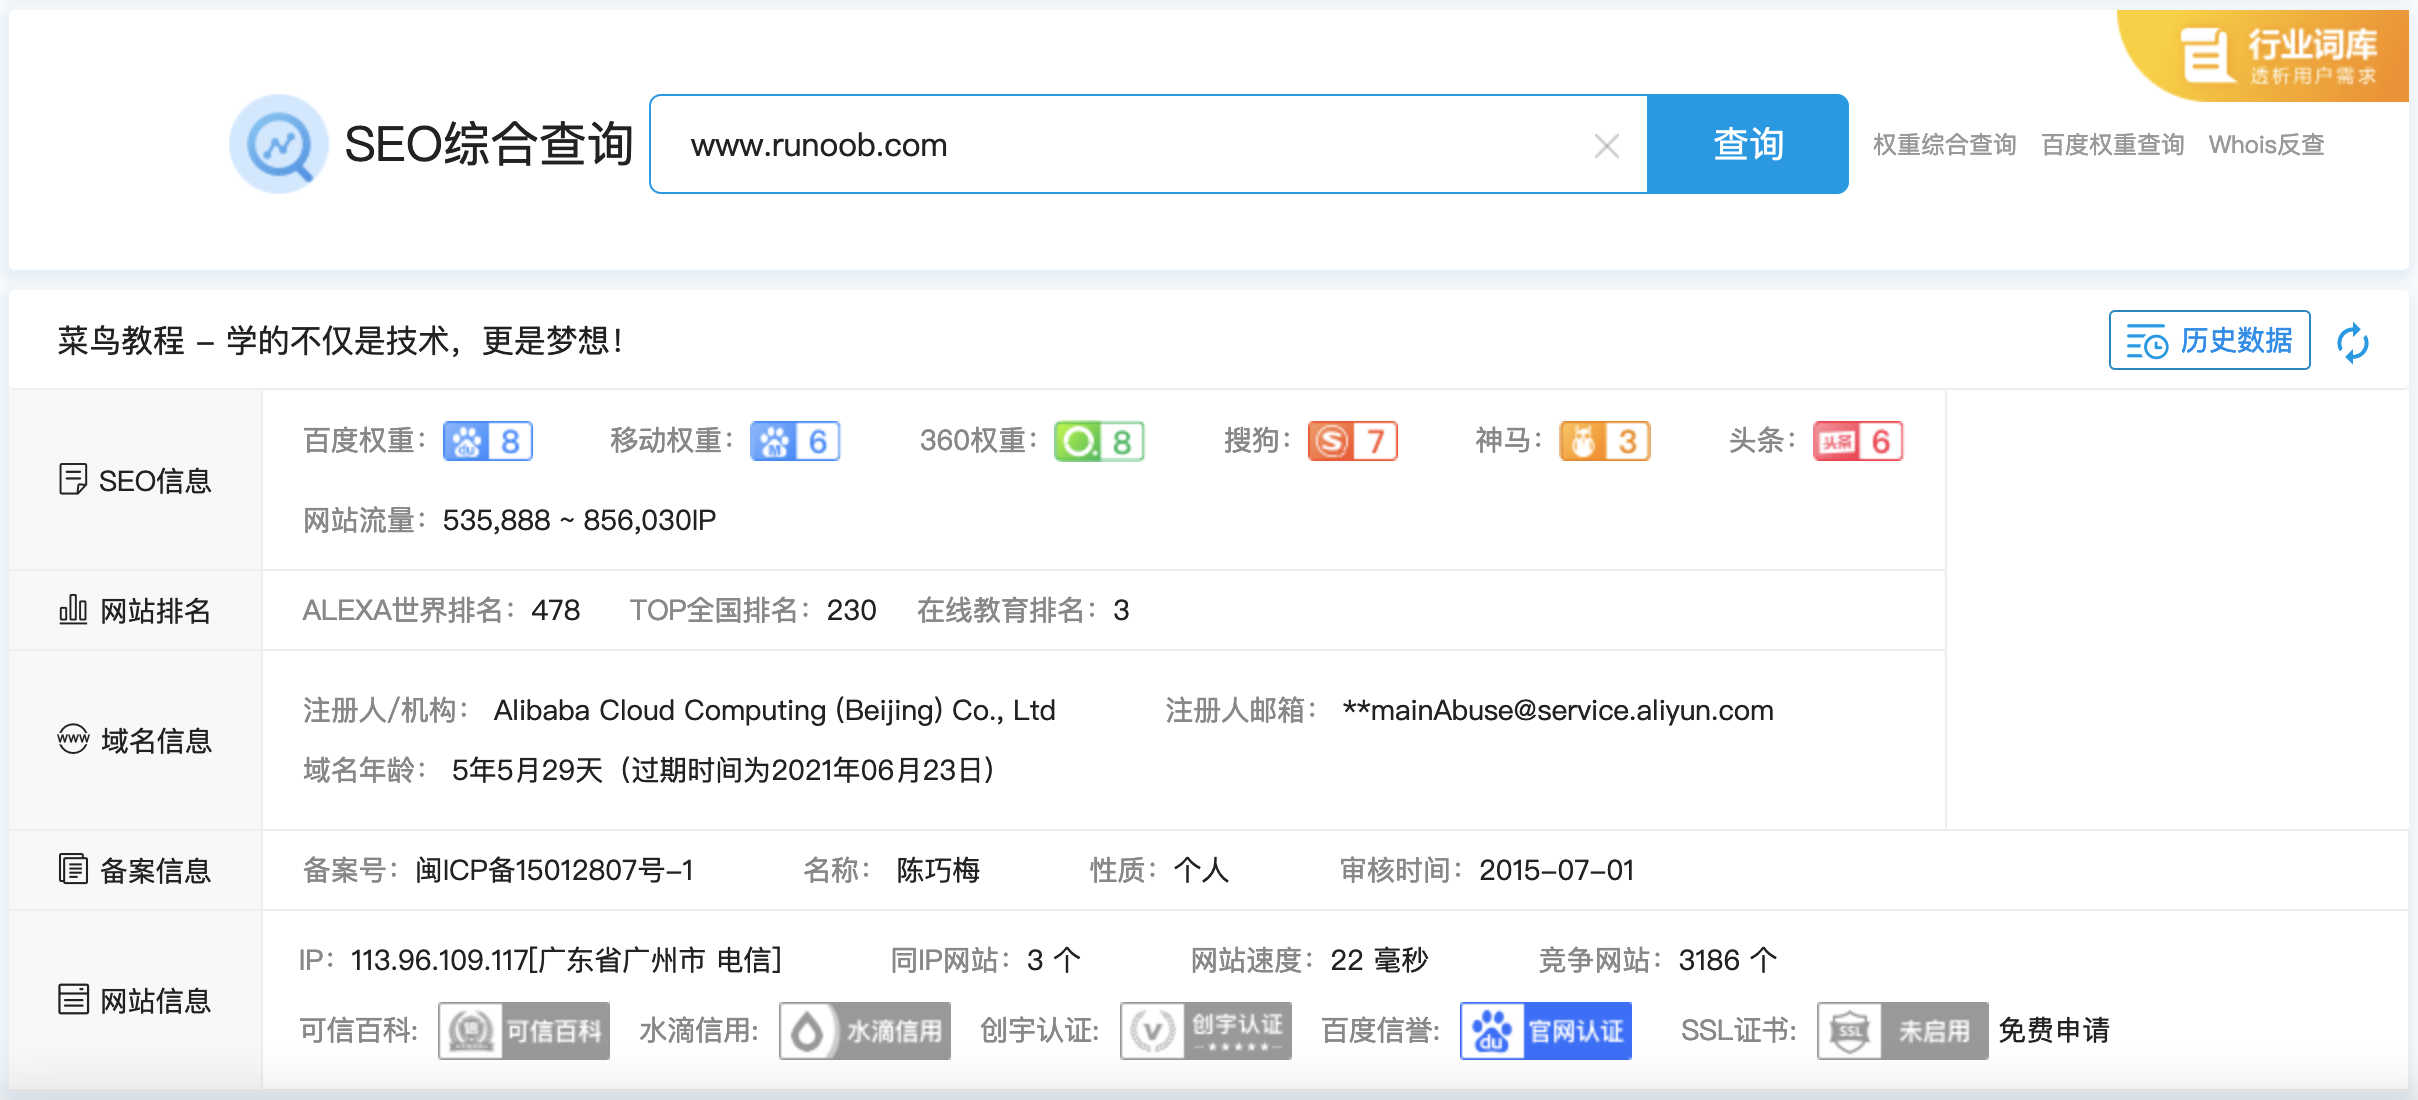Click the 网站信息 section icon
This screenshot has height=1100, width=2418.
(73, 999)
